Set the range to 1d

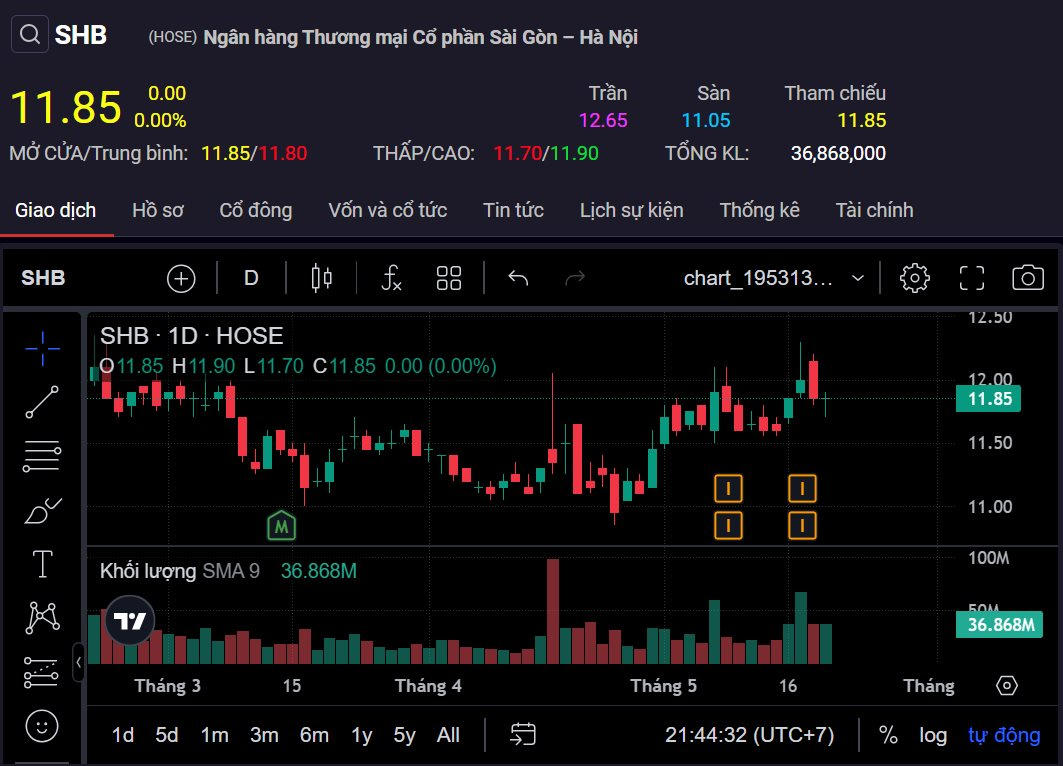point(123,735)
